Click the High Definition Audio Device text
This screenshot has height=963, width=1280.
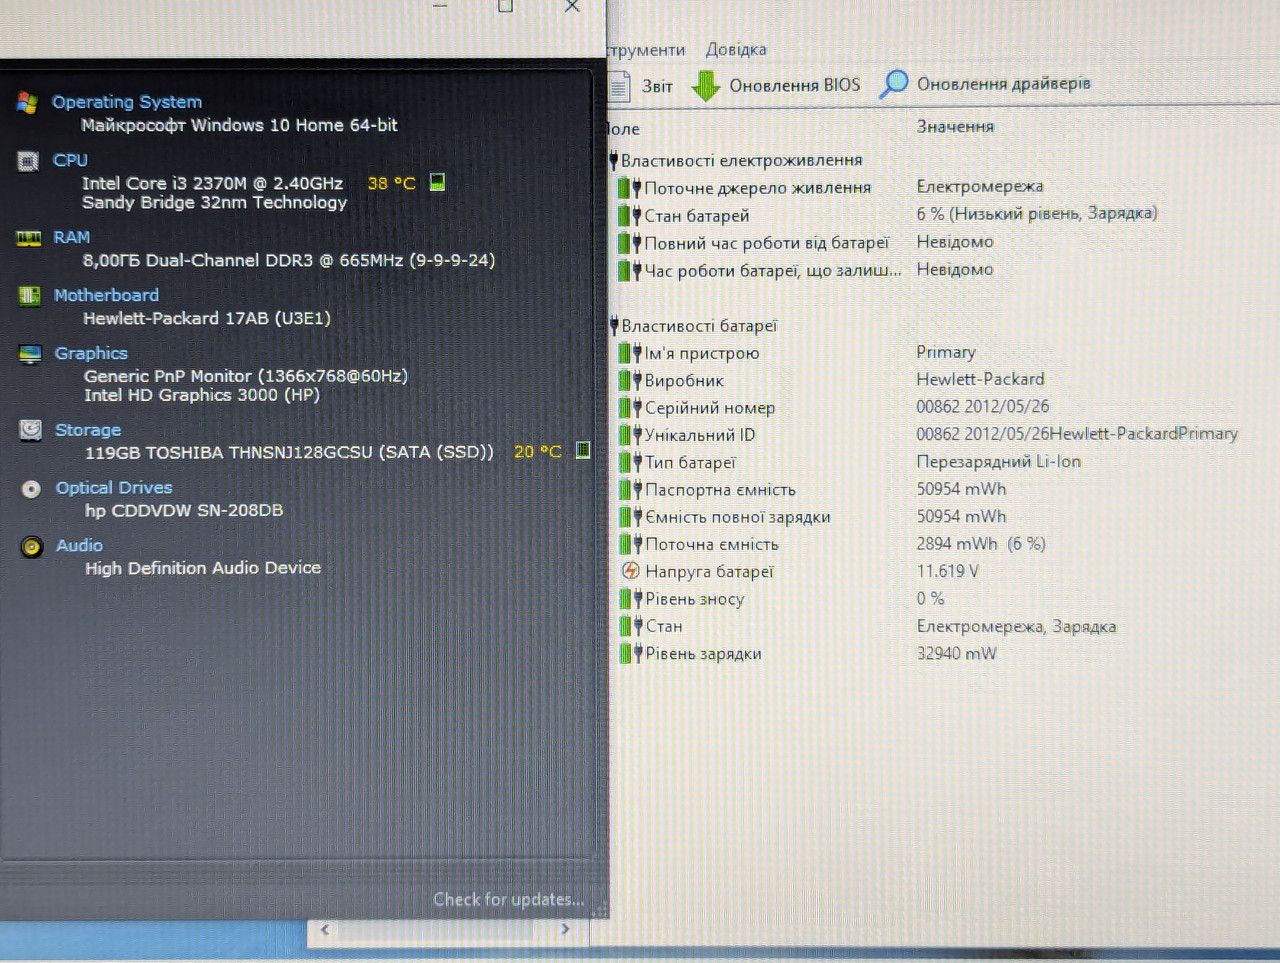[x=203, y=568]
